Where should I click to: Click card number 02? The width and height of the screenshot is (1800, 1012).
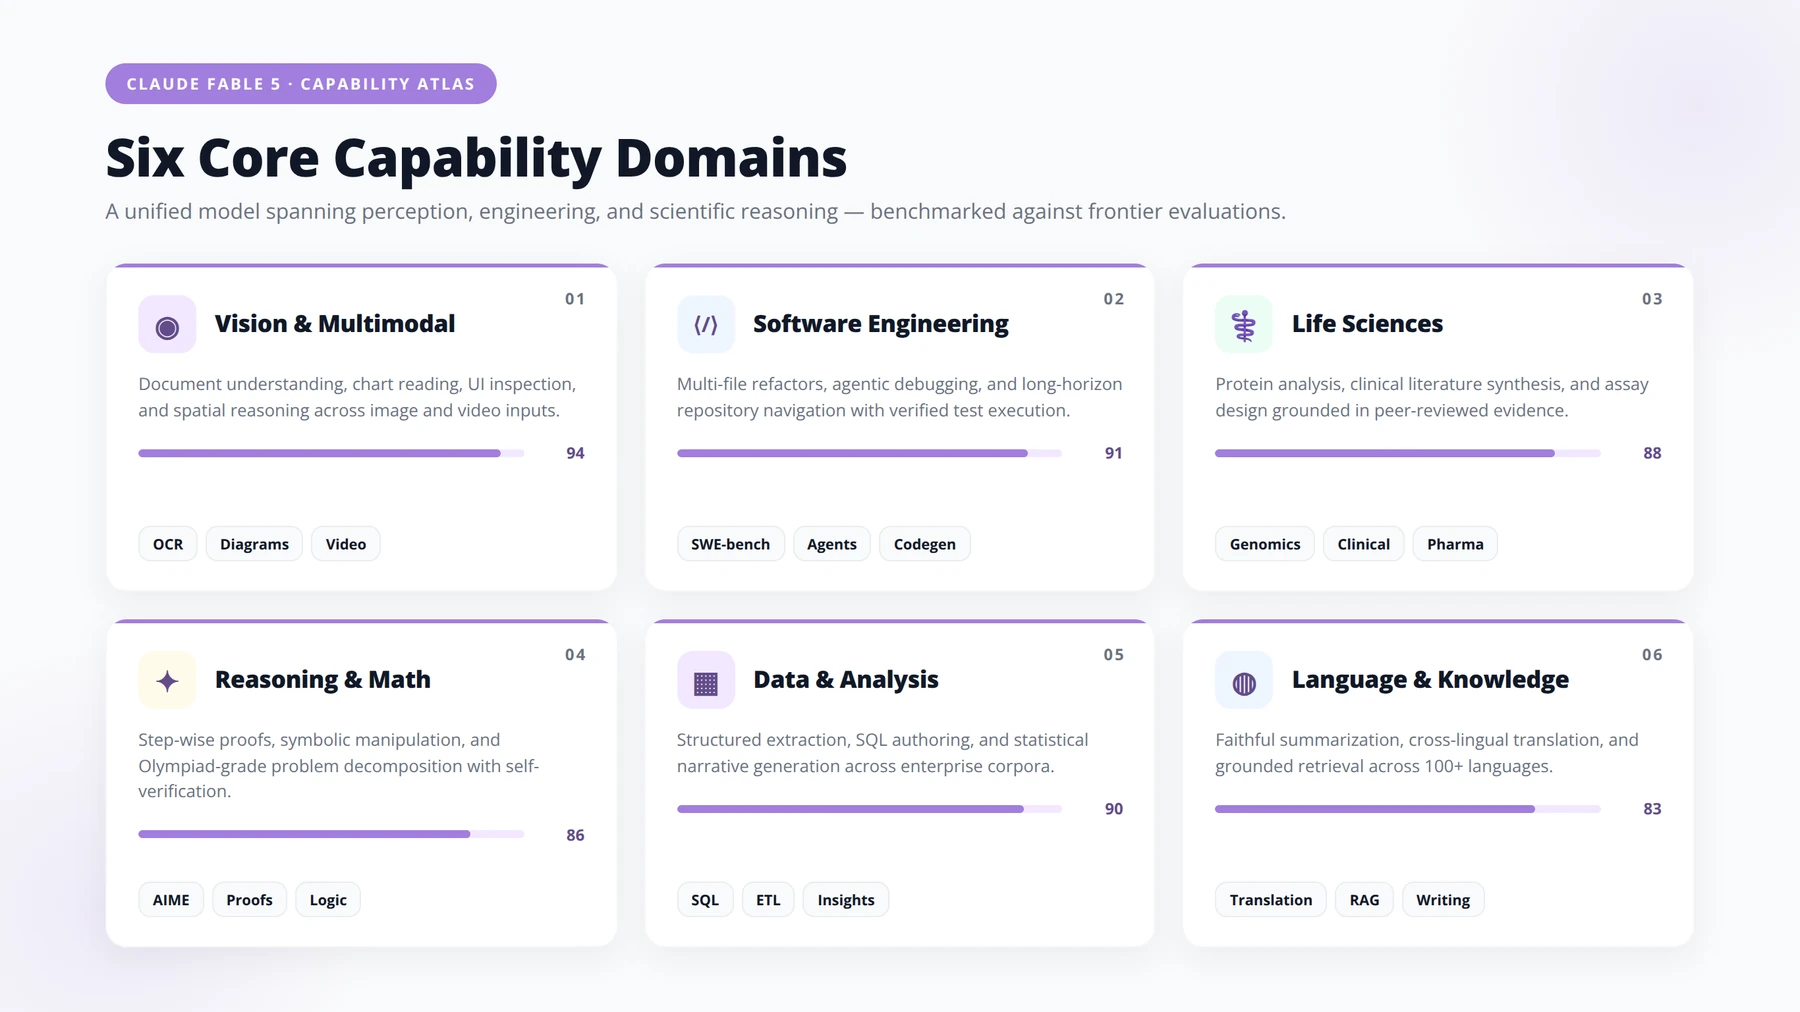pos(1114,299)
